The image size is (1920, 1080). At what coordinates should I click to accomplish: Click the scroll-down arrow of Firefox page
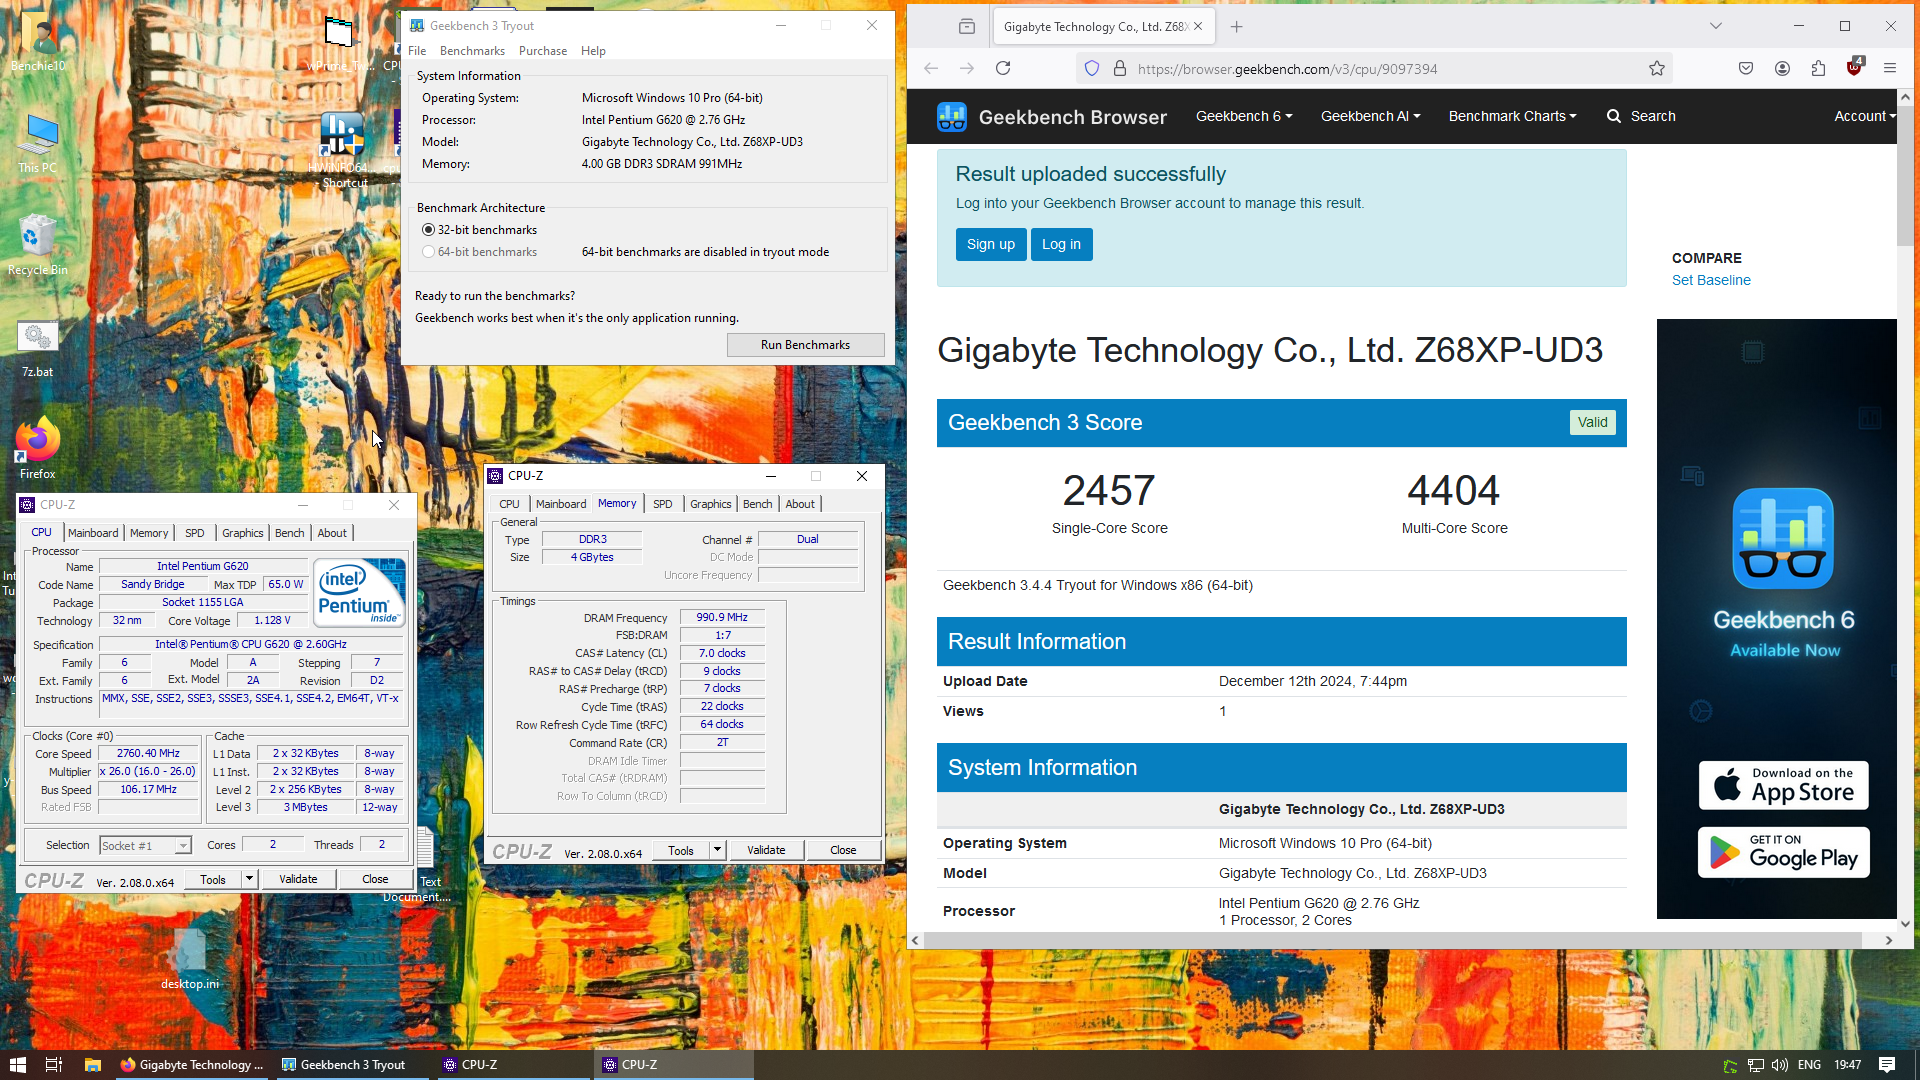(x=1905, y=924)
